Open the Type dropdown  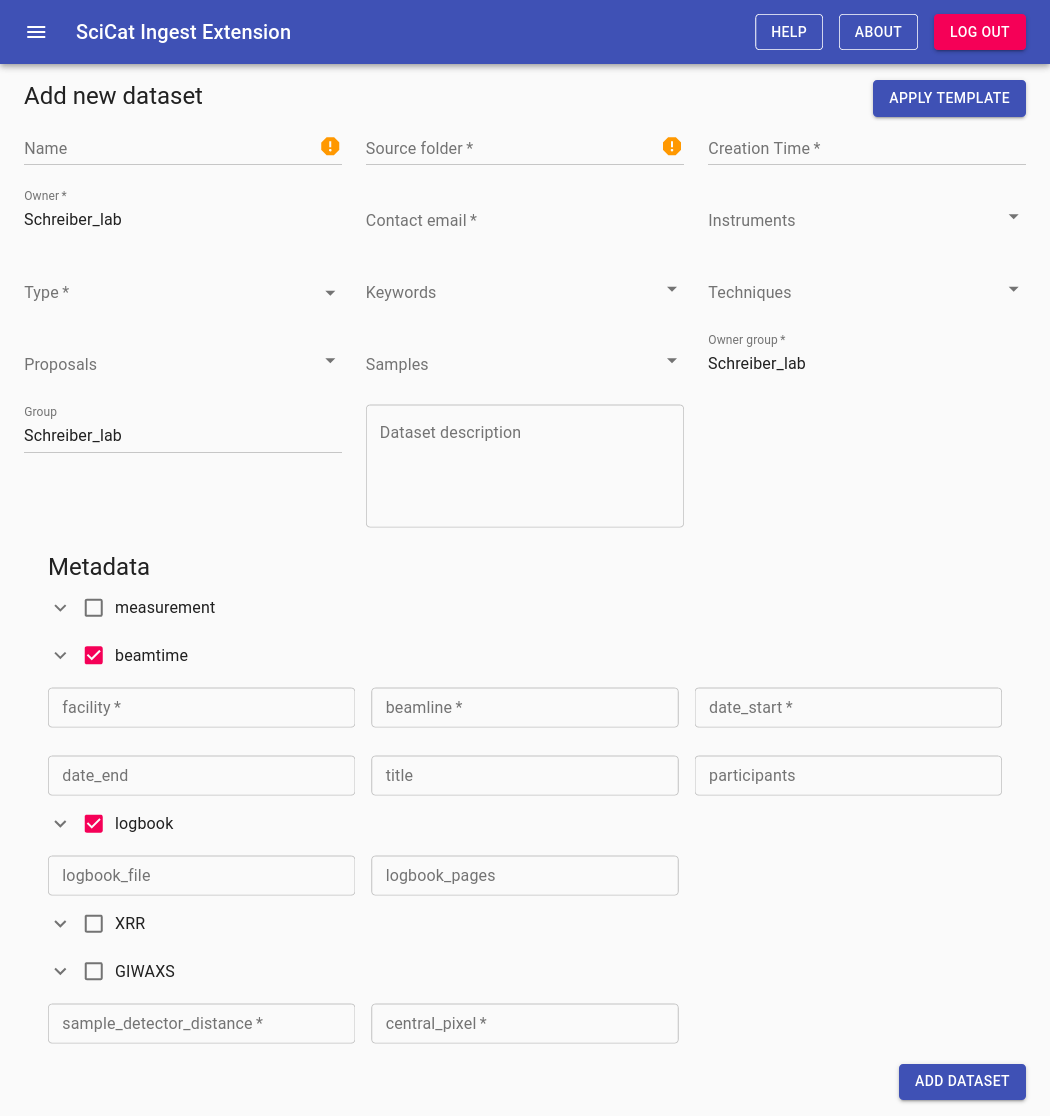(x=329, y=293)
